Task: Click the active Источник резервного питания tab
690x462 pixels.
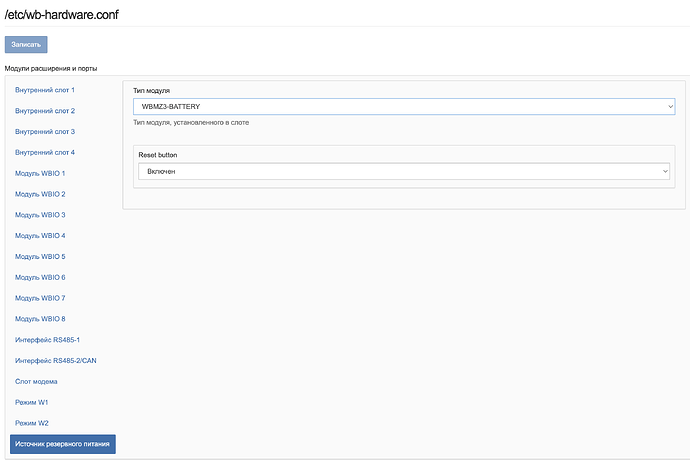Action: pos(63,444)
